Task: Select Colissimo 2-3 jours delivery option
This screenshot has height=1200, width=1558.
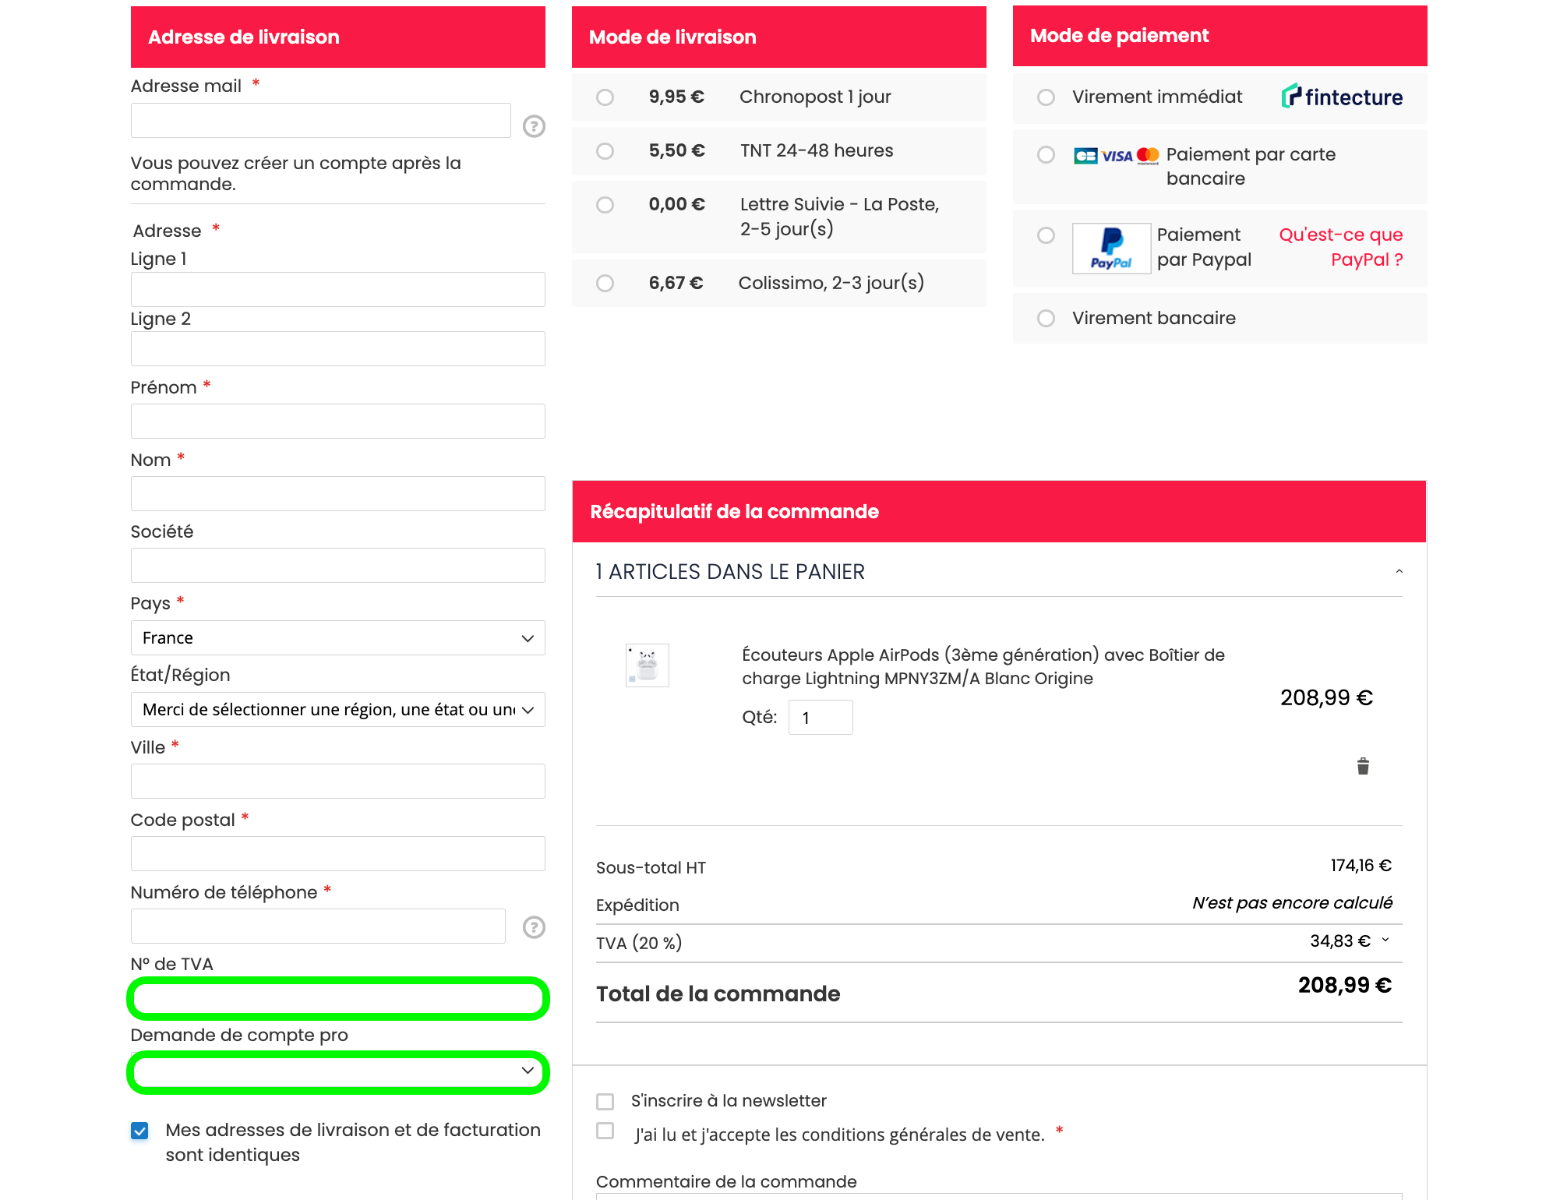Action: [x=605, y=283]
